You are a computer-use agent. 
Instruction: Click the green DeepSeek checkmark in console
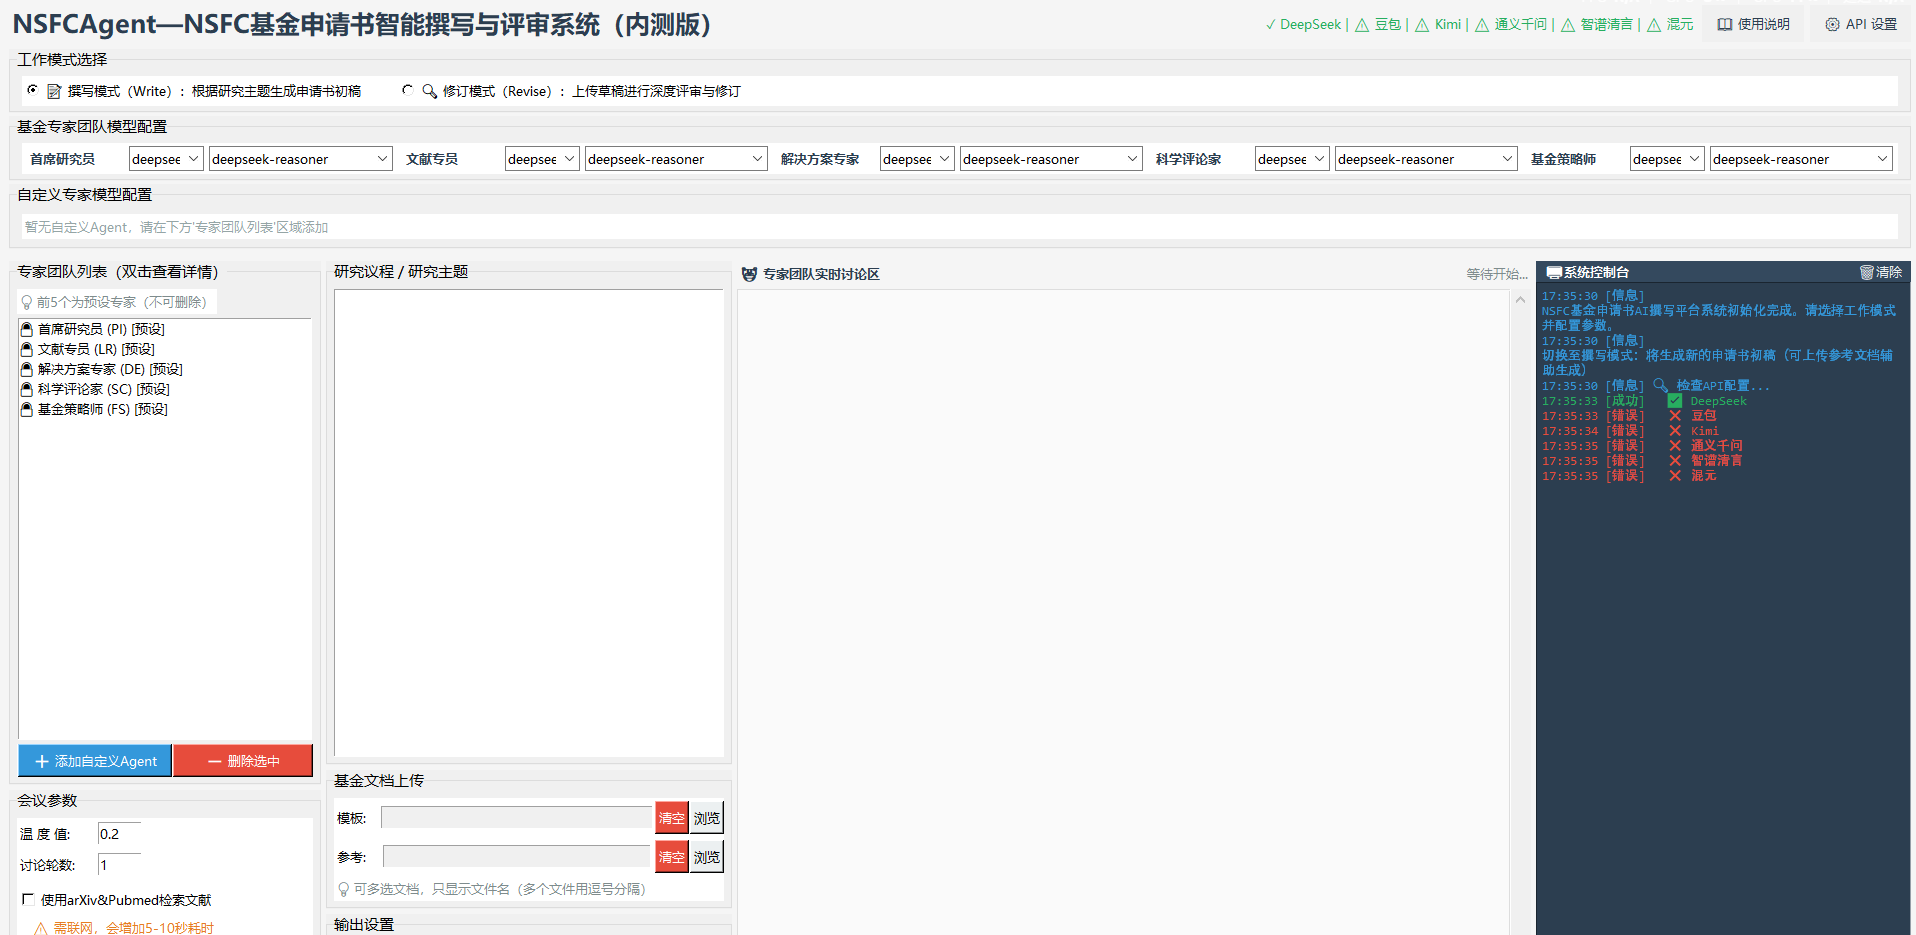pos(1674,400)
